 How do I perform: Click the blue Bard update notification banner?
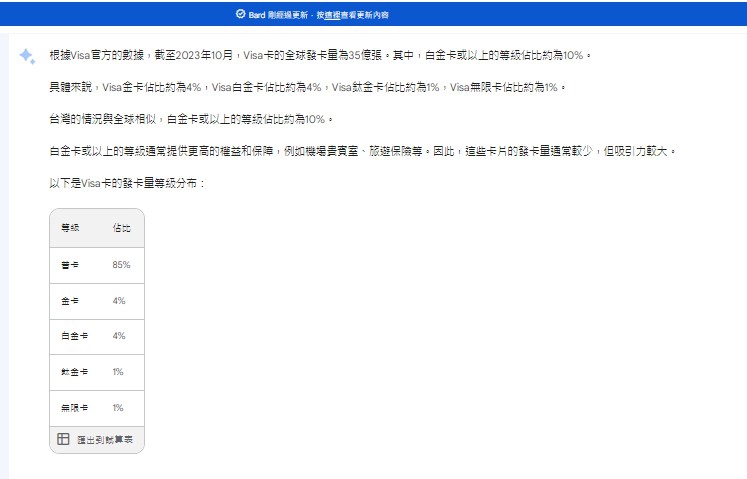373,15
